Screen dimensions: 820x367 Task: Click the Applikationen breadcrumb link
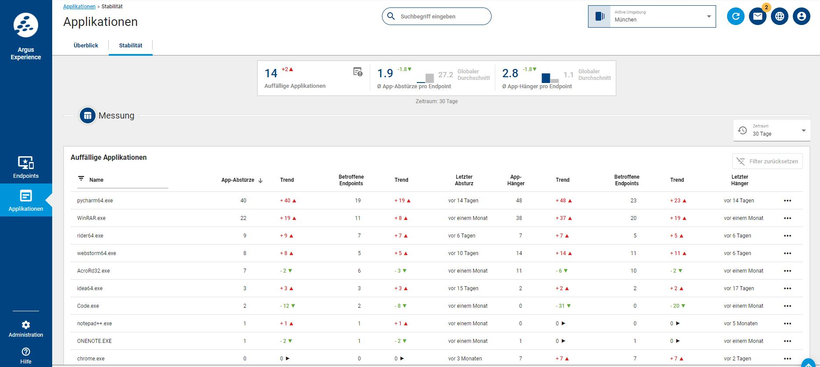pos(79,6)
